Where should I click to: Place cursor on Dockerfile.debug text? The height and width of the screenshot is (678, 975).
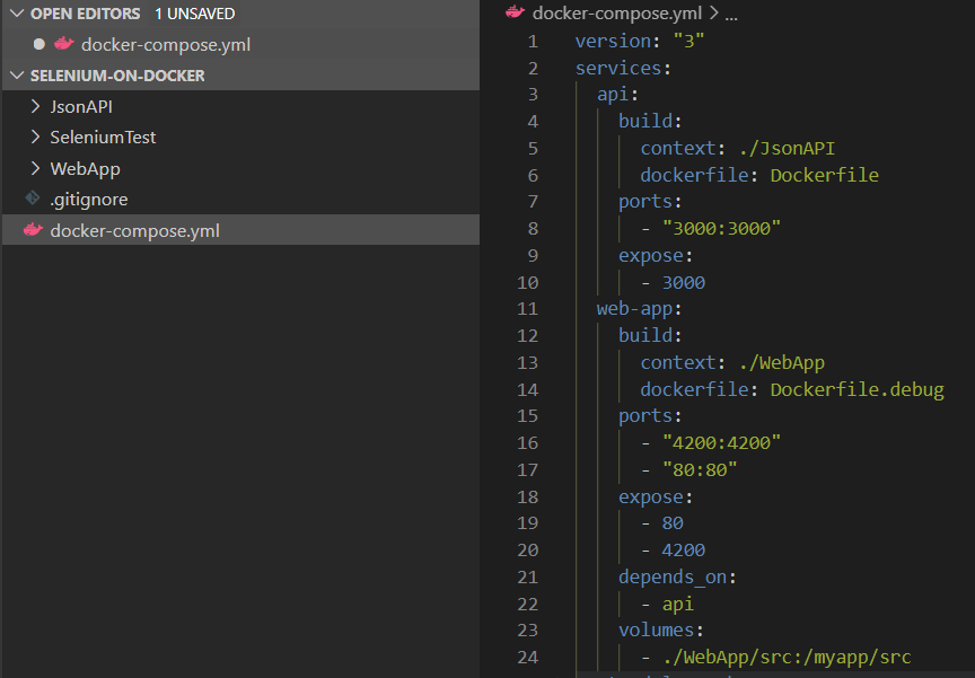(856, 389)
